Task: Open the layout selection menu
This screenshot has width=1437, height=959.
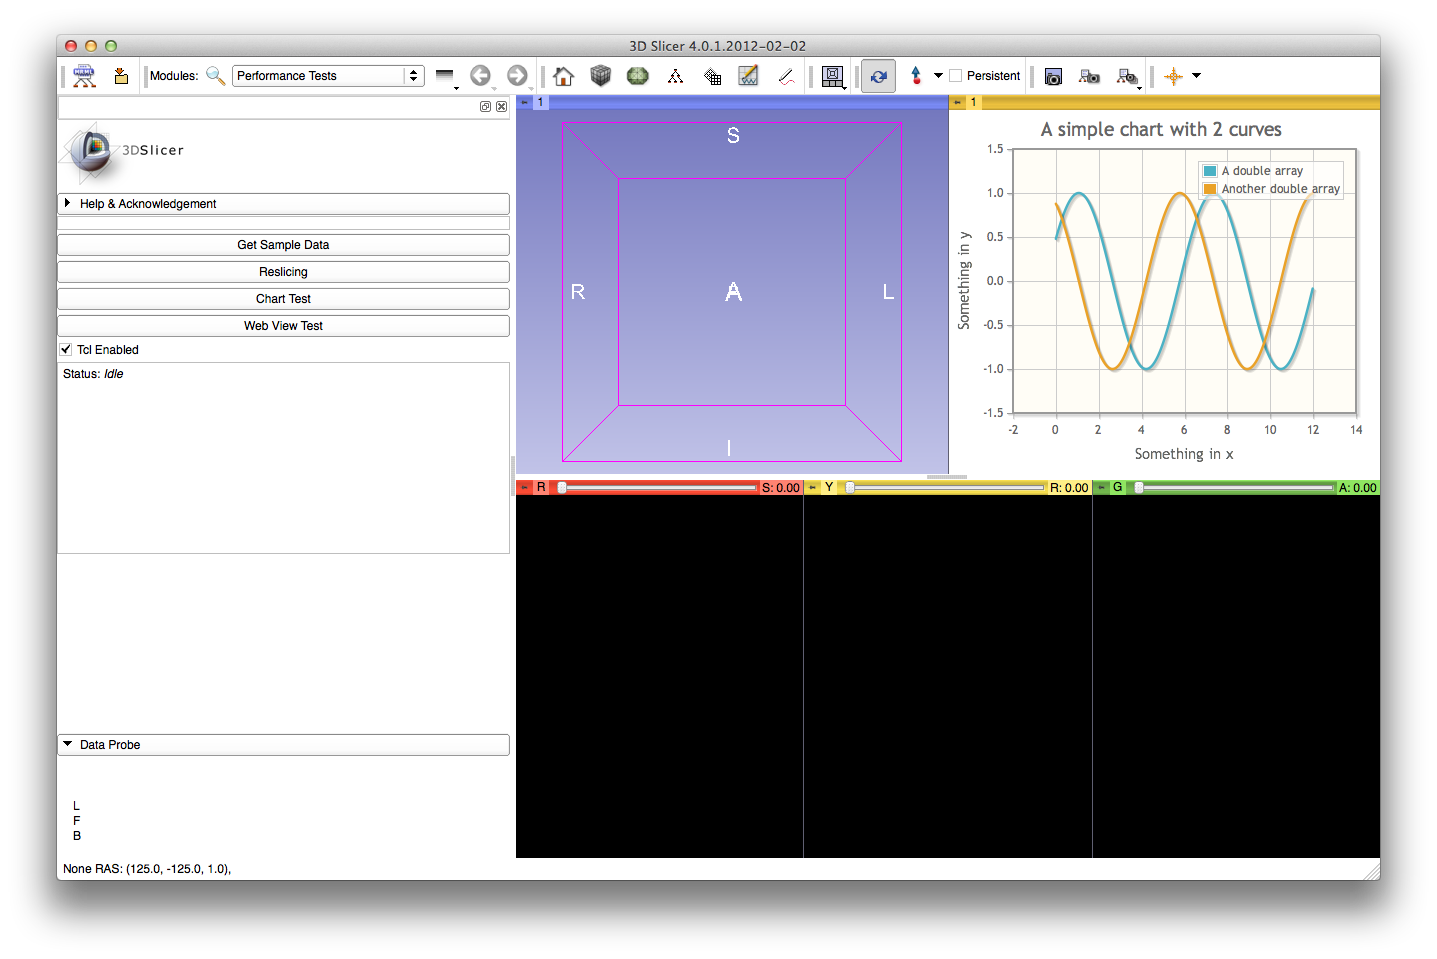Action: pyautogui.click(x=832, y=77)
